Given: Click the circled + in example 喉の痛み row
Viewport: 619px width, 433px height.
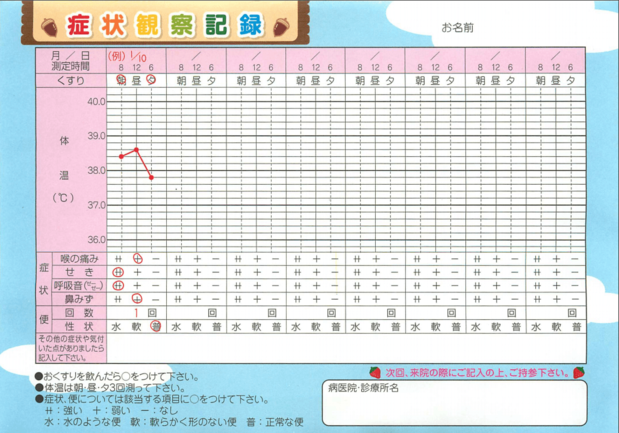Looking at the screenshot, I should coord(137,259).
